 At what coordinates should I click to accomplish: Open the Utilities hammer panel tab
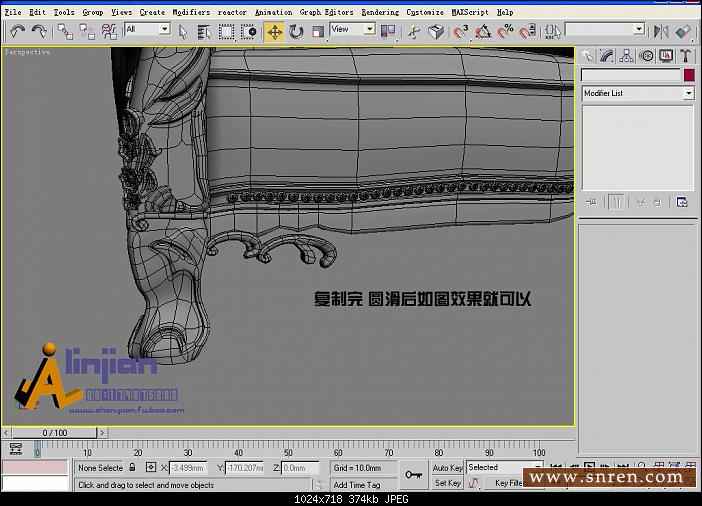(x=684, y=56)
